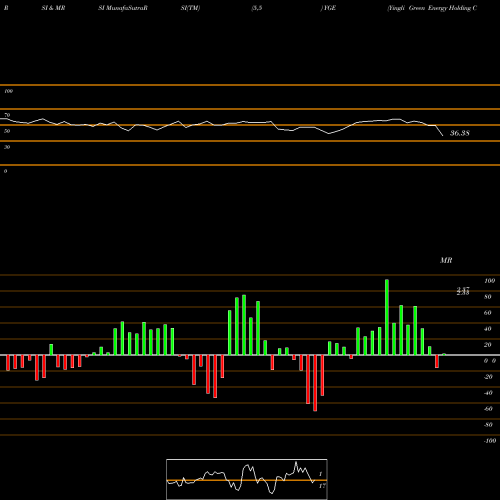Click the -80 label on MR right axis

(x=488, y=425)
